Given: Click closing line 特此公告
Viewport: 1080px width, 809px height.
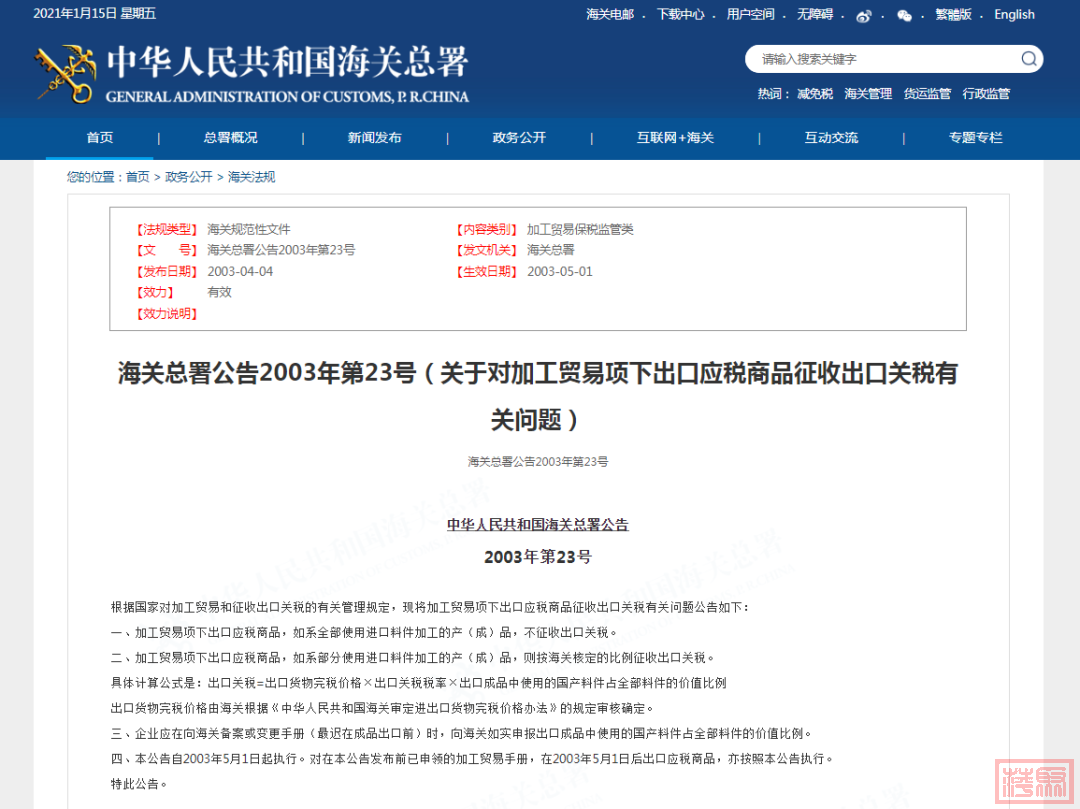Looking at the screenshot, I should [138, 784].
